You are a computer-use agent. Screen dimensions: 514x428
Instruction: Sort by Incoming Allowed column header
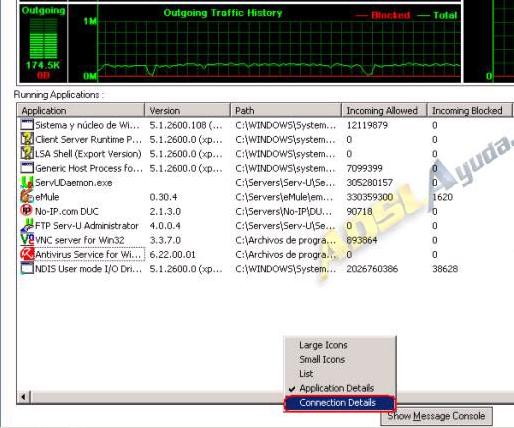coord(384,110)
